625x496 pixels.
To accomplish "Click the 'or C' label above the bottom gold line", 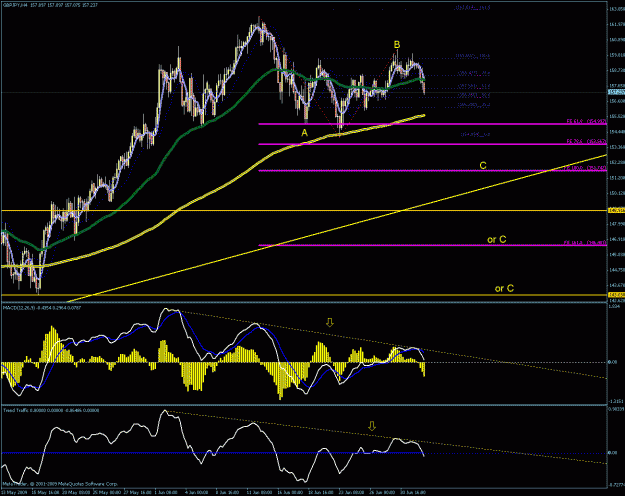I will tap(504, 288).
